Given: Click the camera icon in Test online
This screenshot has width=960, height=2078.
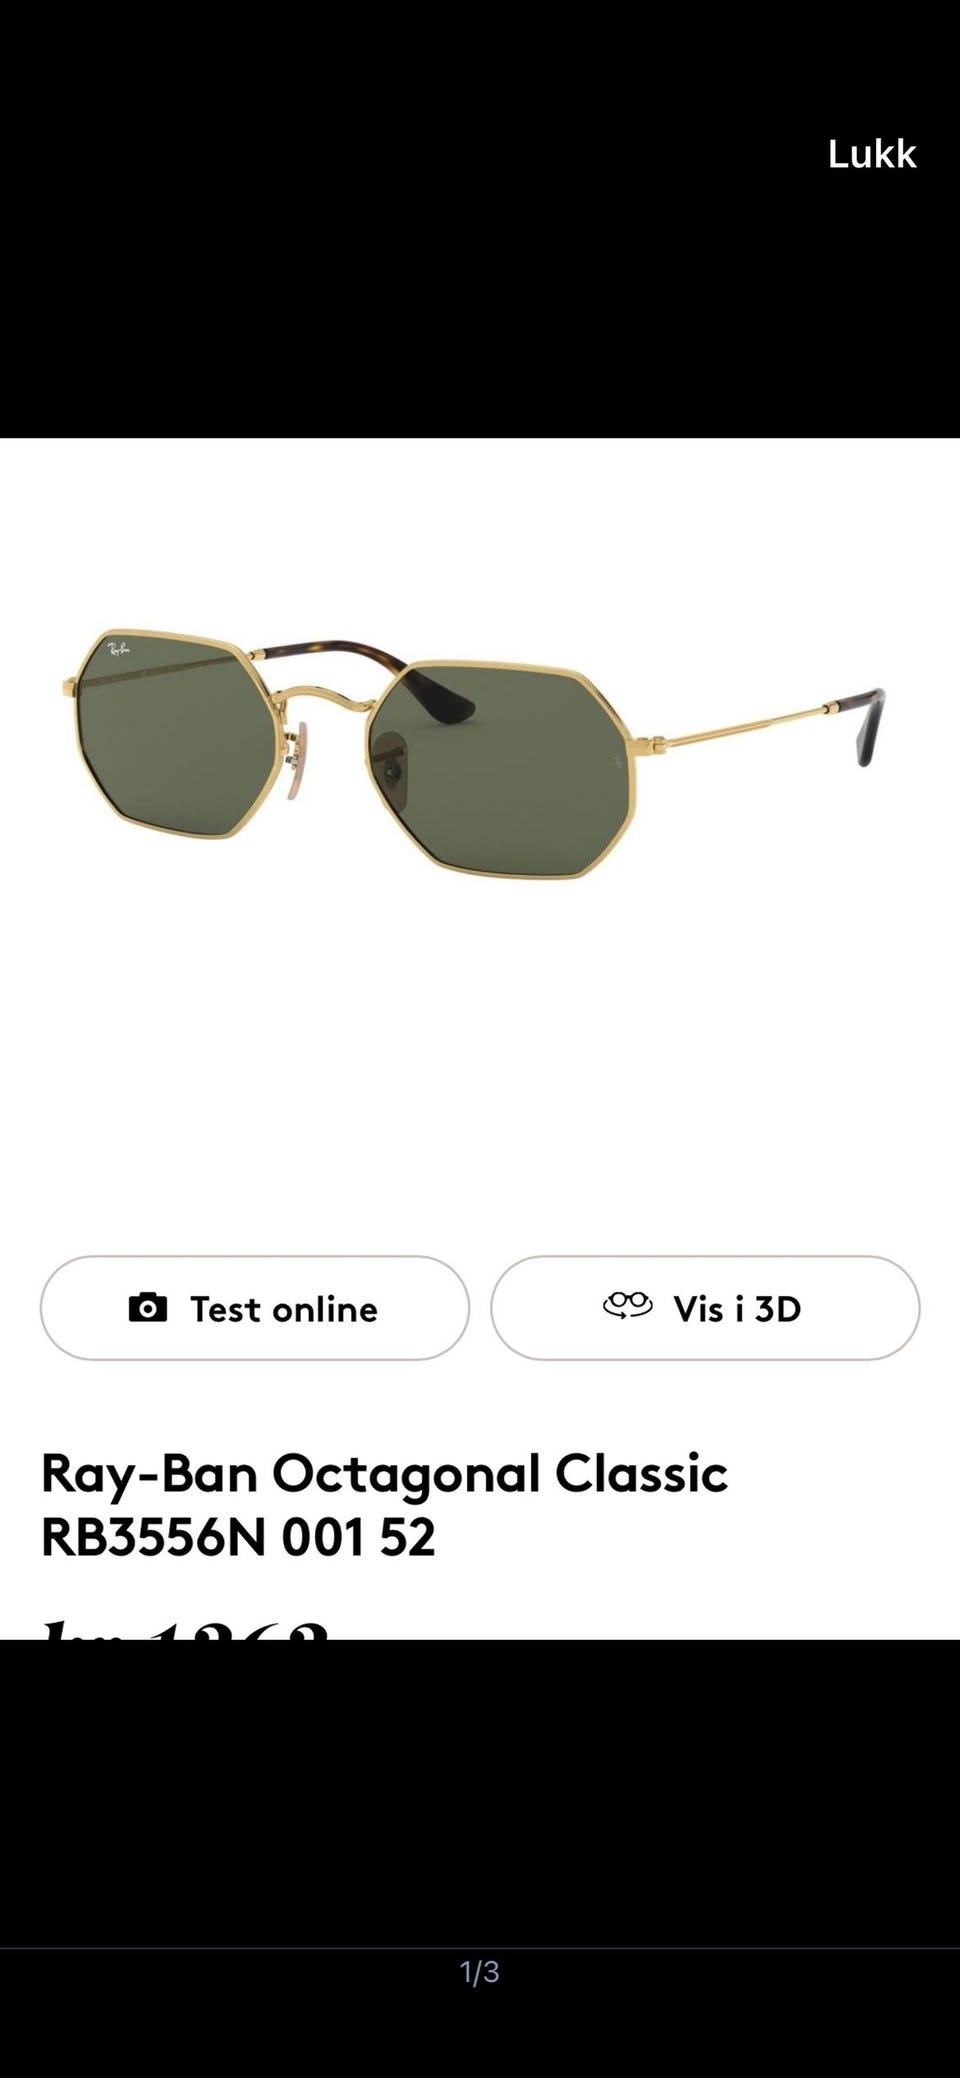Looking at the screenshot, I should (x=148, y=1308).
